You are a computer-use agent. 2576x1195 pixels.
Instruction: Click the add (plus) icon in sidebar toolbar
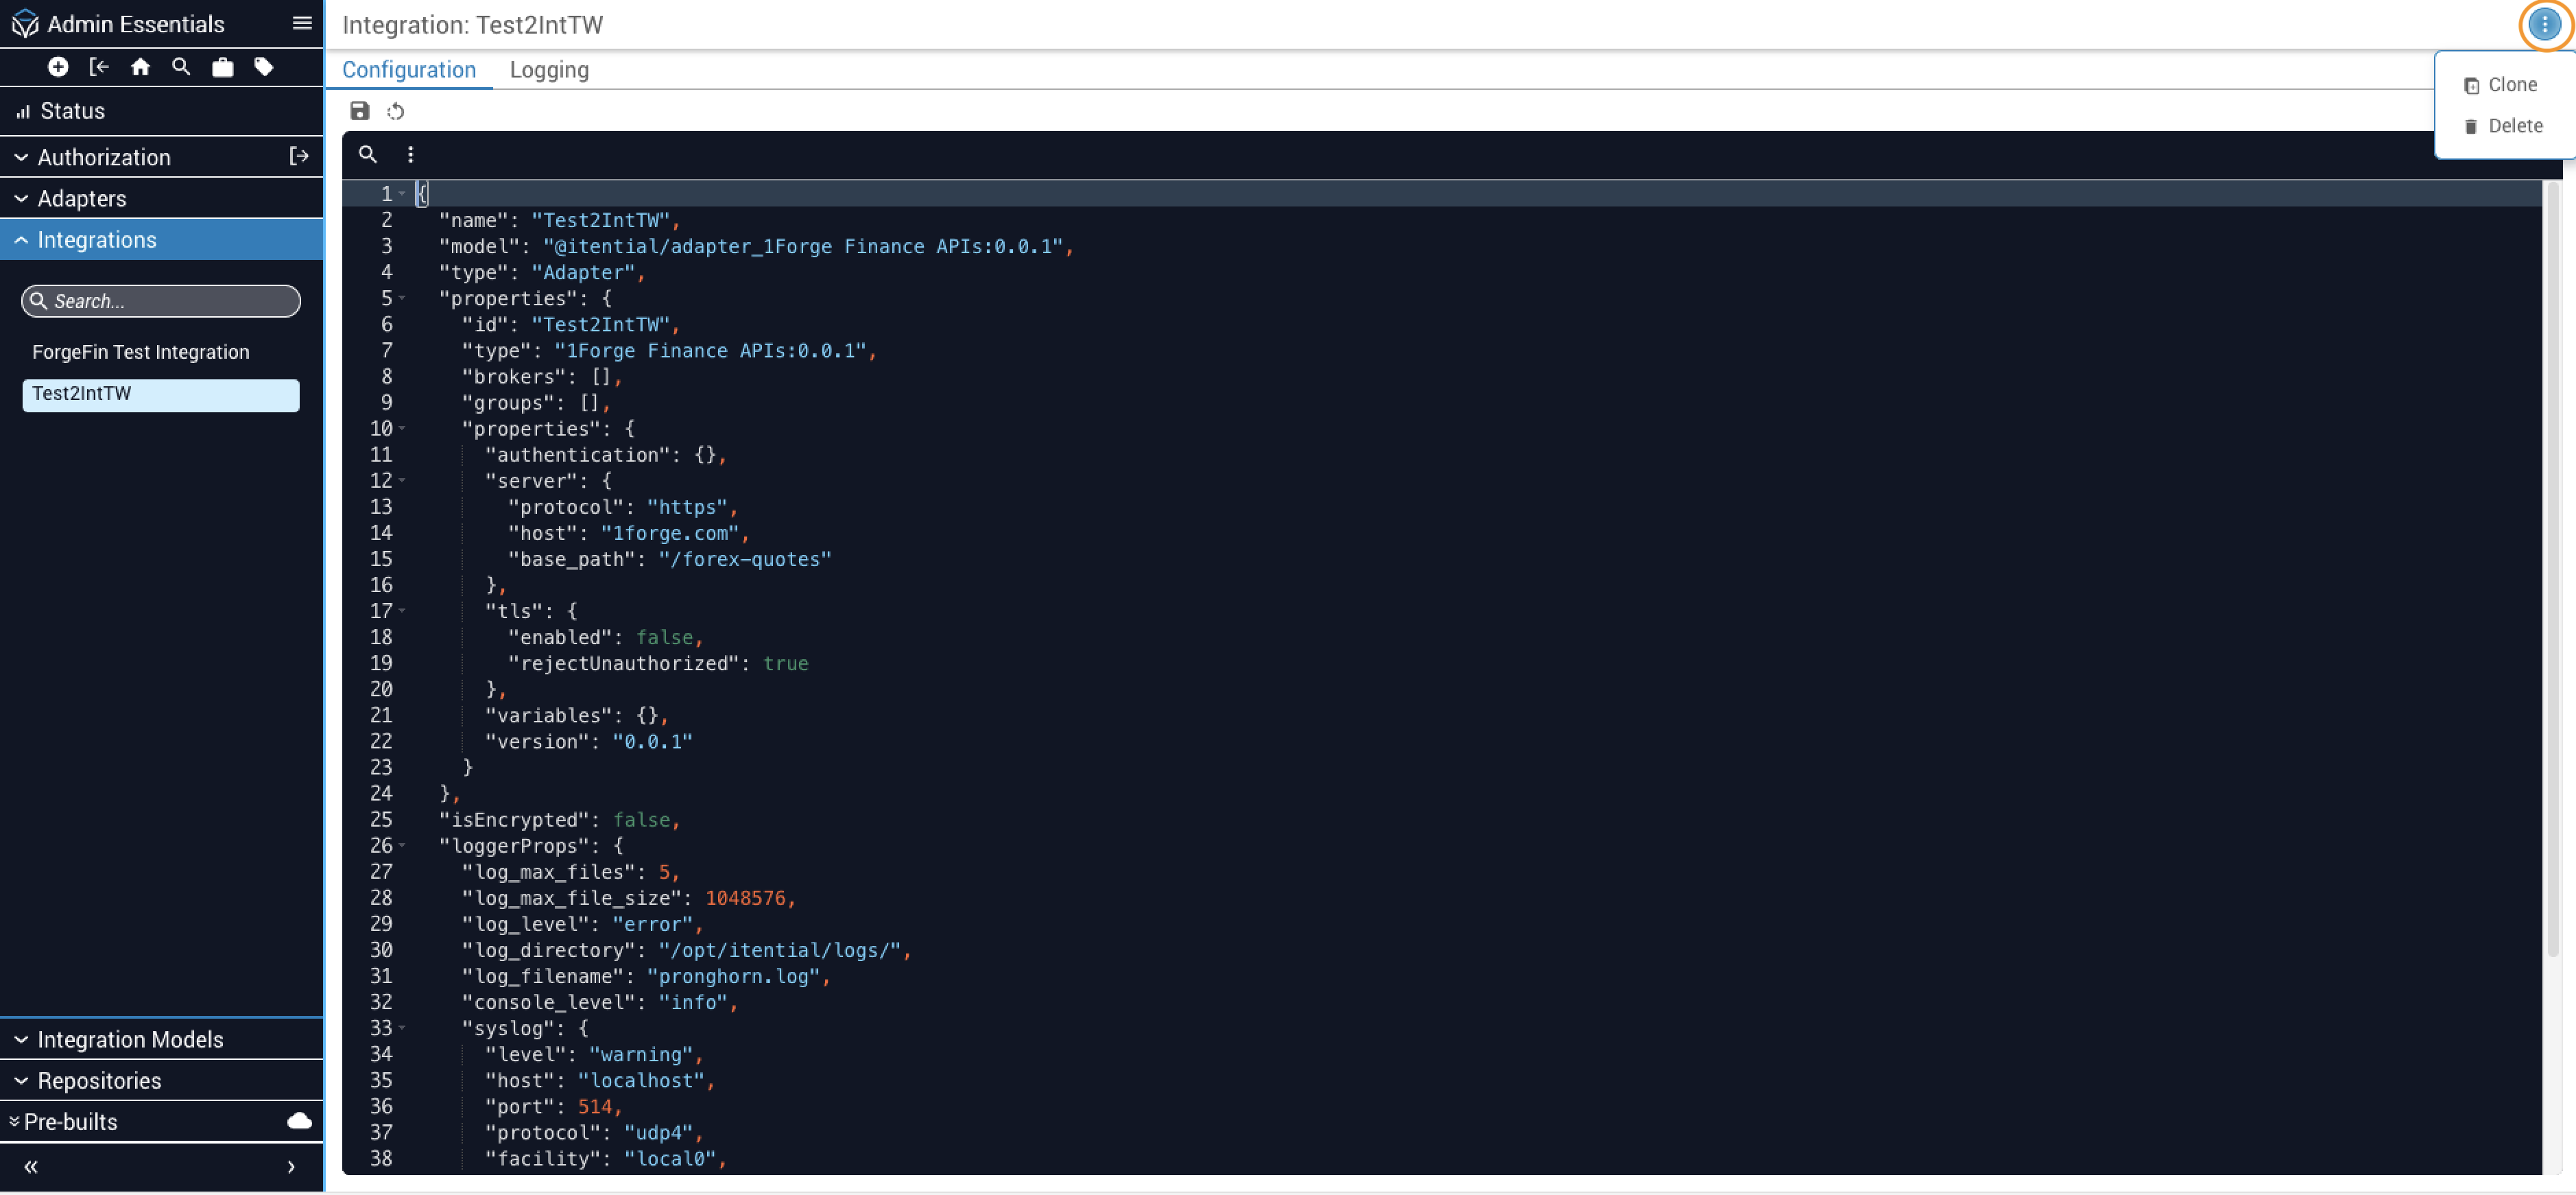pos(58,67)
